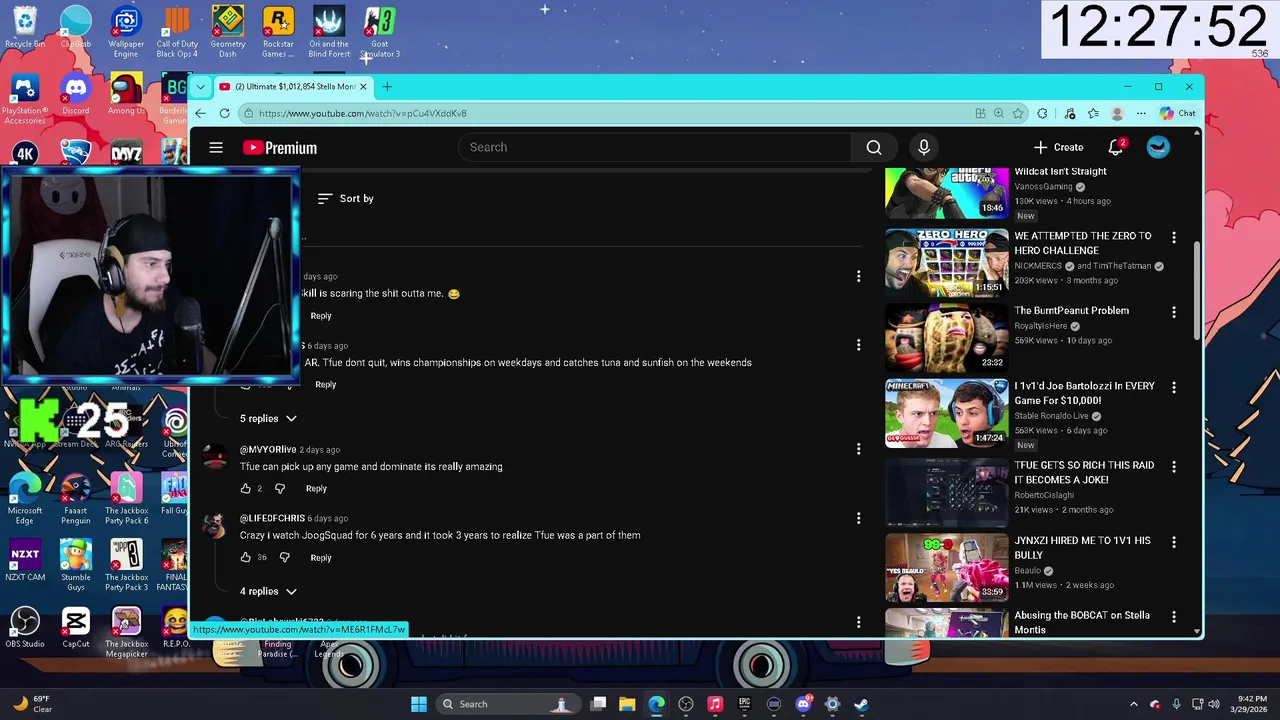Click the YouTube search input field
Viewport: 1280px width, 720px height.
[656, 147]
